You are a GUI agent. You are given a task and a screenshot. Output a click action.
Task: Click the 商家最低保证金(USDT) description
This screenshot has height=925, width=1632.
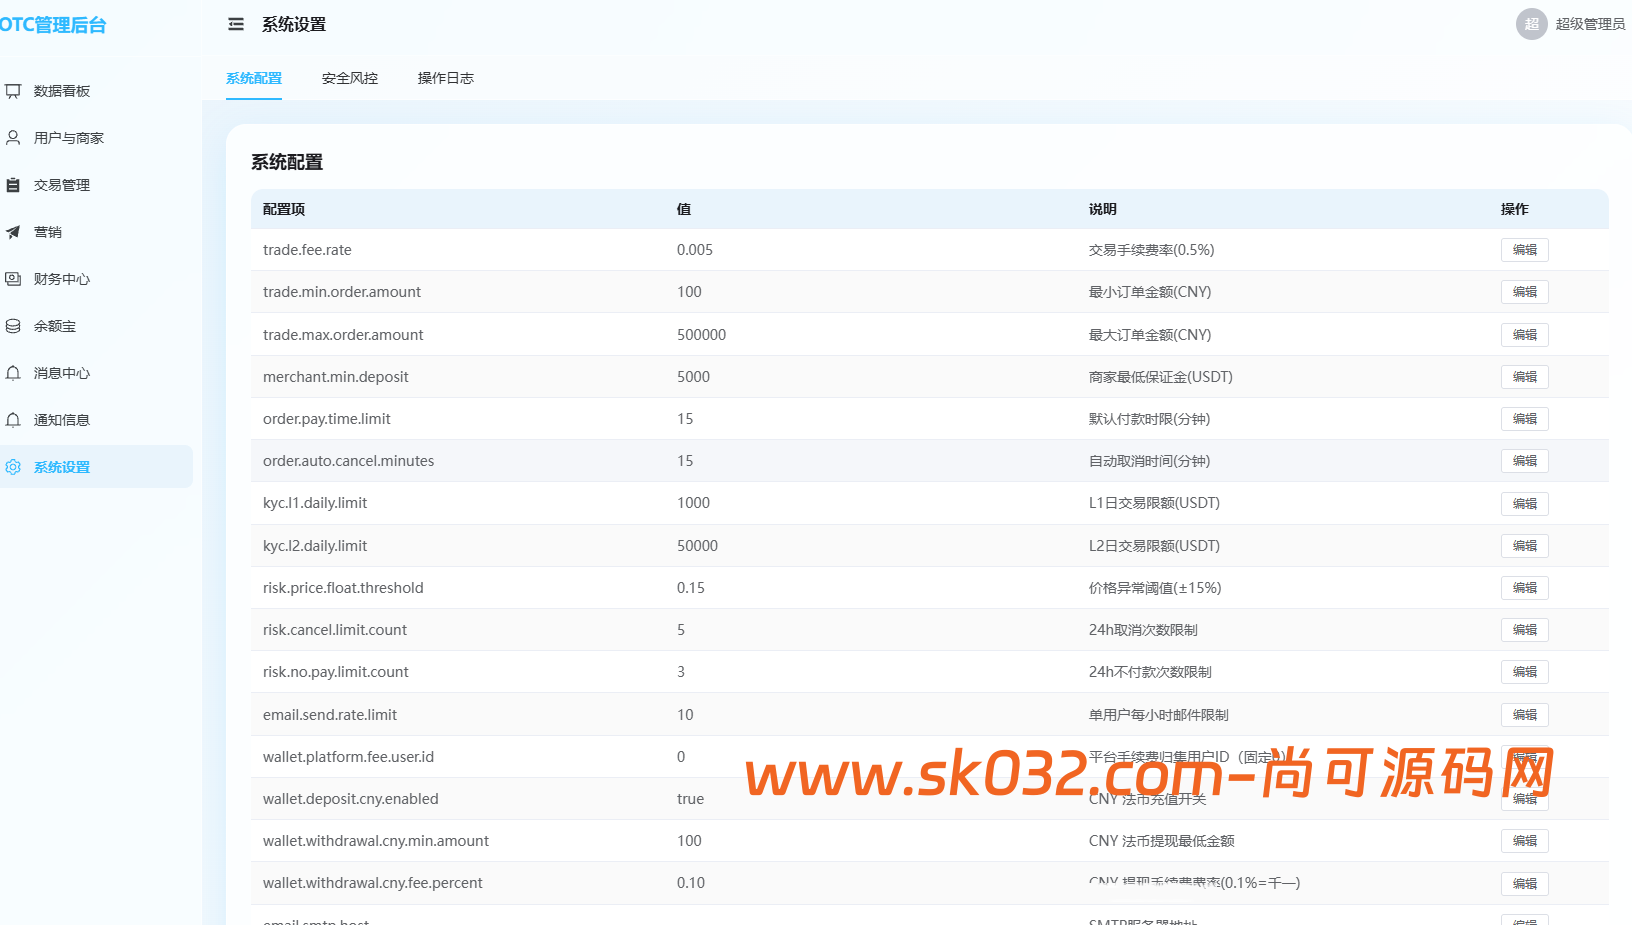[1160, 377]
